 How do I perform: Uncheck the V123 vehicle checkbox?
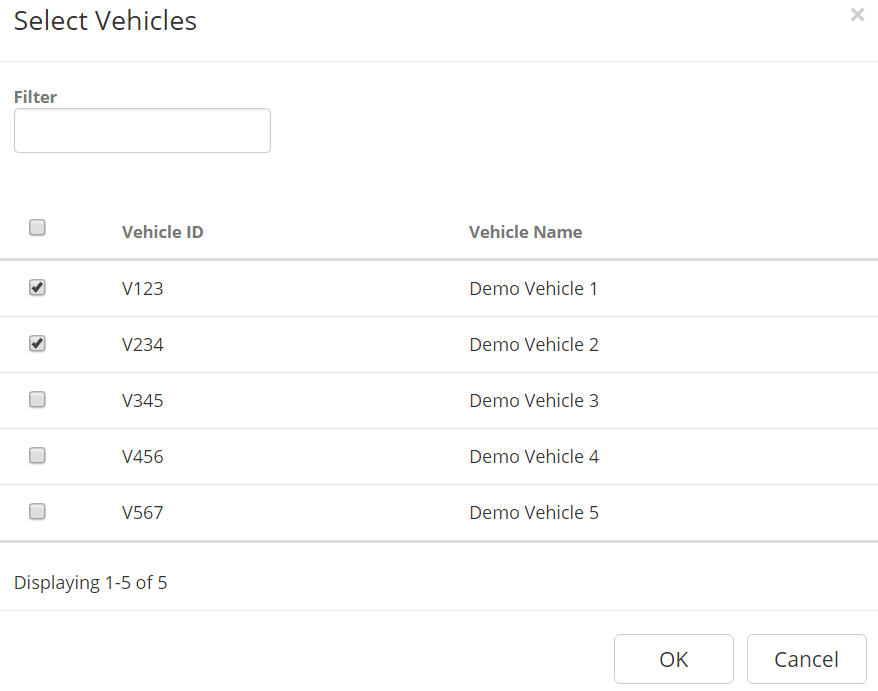[37, 288]
